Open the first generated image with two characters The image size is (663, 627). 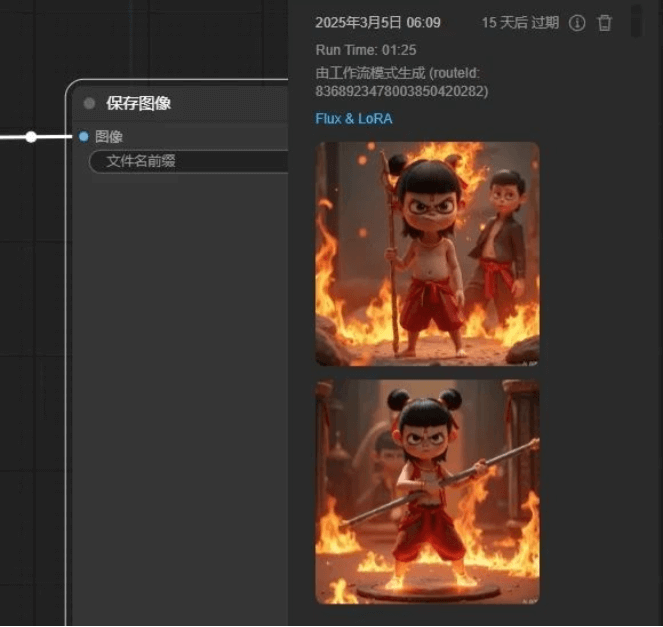tap(427, 254)
